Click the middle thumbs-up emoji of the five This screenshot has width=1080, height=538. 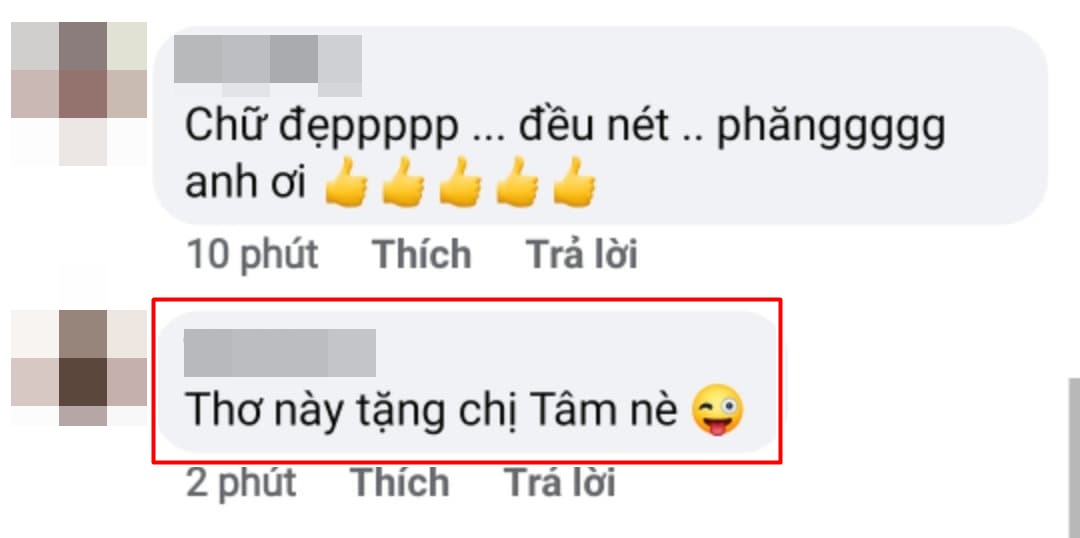pyautogui.click(x=460, y=183)
